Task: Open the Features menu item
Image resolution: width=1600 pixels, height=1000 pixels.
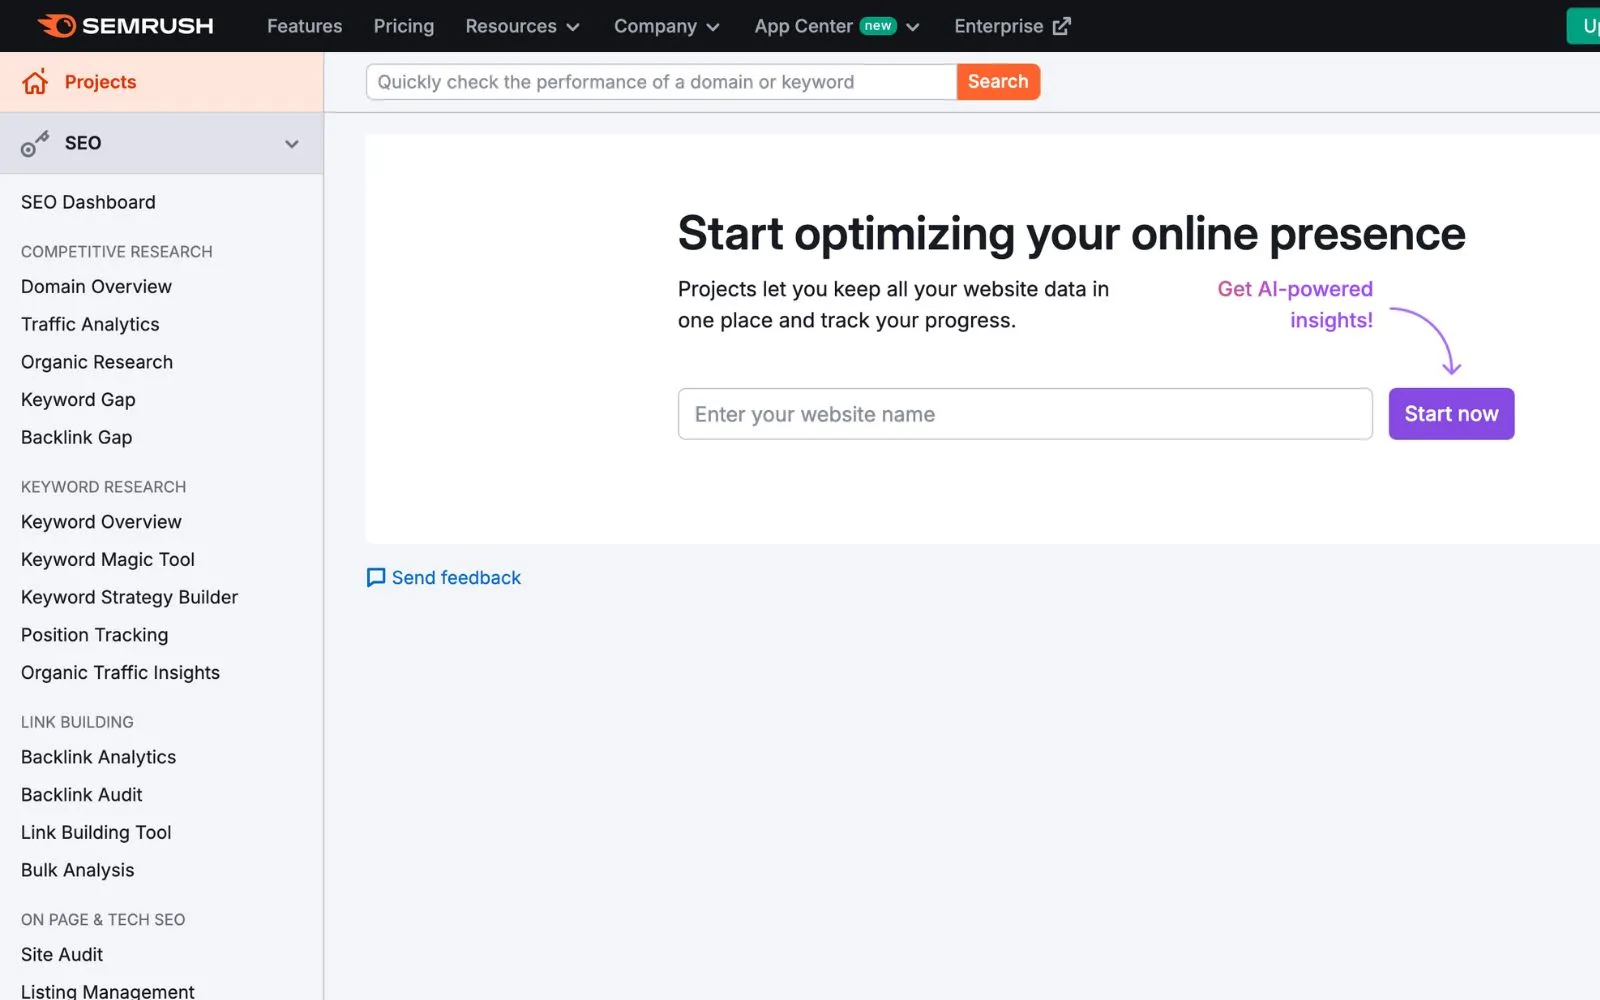Action: [304, 26]
